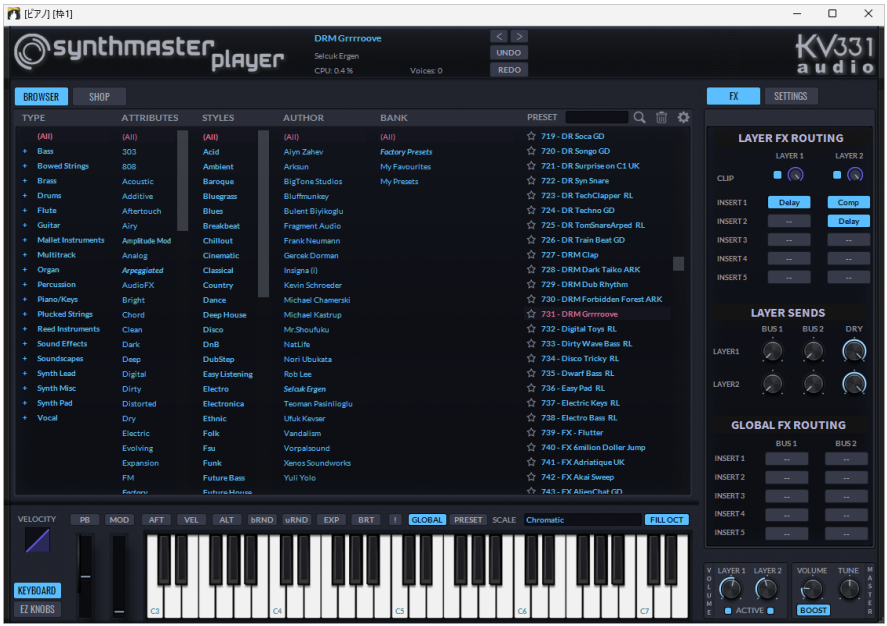887x626 pixels.
Task: Click the master TUNE knob
Action: pyautogui.click(x=849, y=589)
